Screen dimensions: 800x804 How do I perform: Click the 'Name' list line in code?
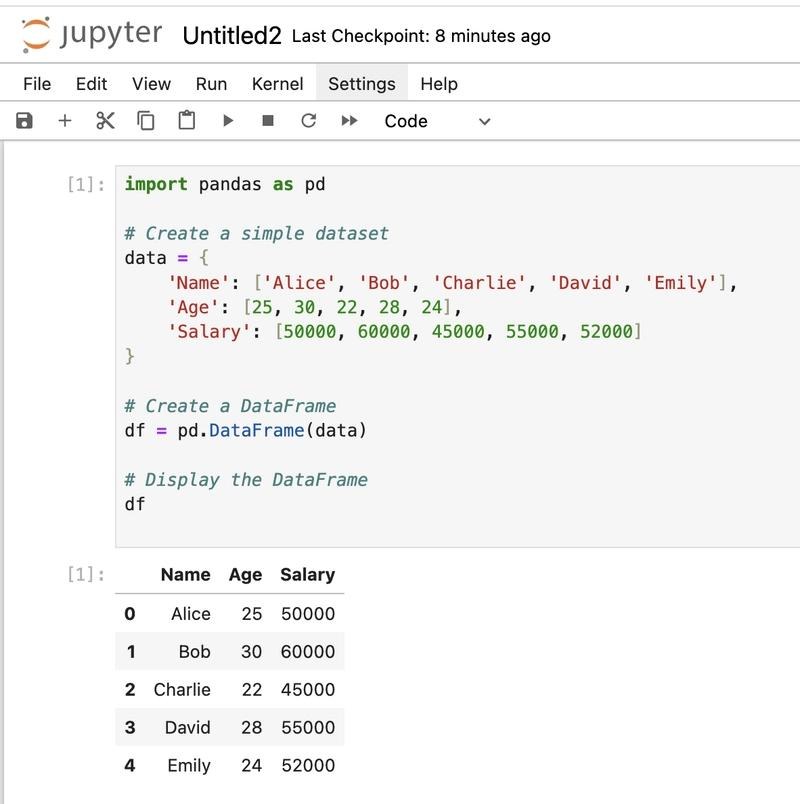[x=453, y=283]
